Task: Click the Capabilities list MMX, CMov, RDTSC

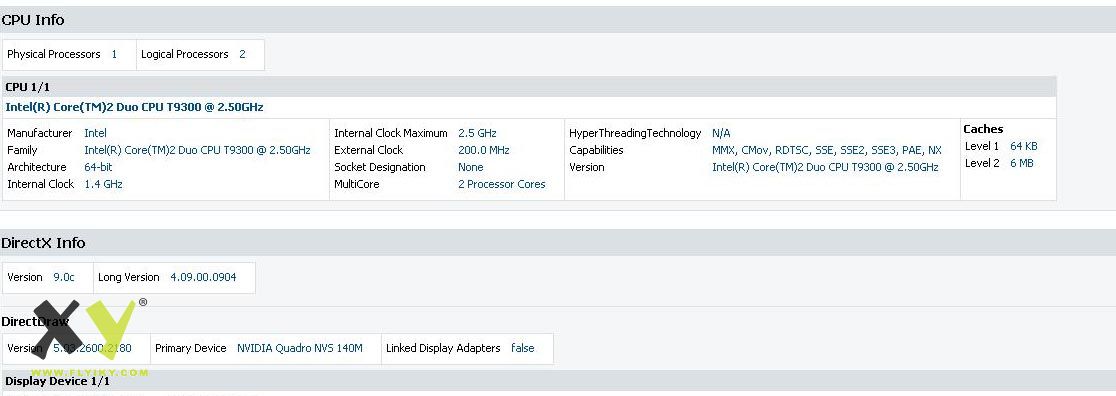Action: [x=827, y=150]
